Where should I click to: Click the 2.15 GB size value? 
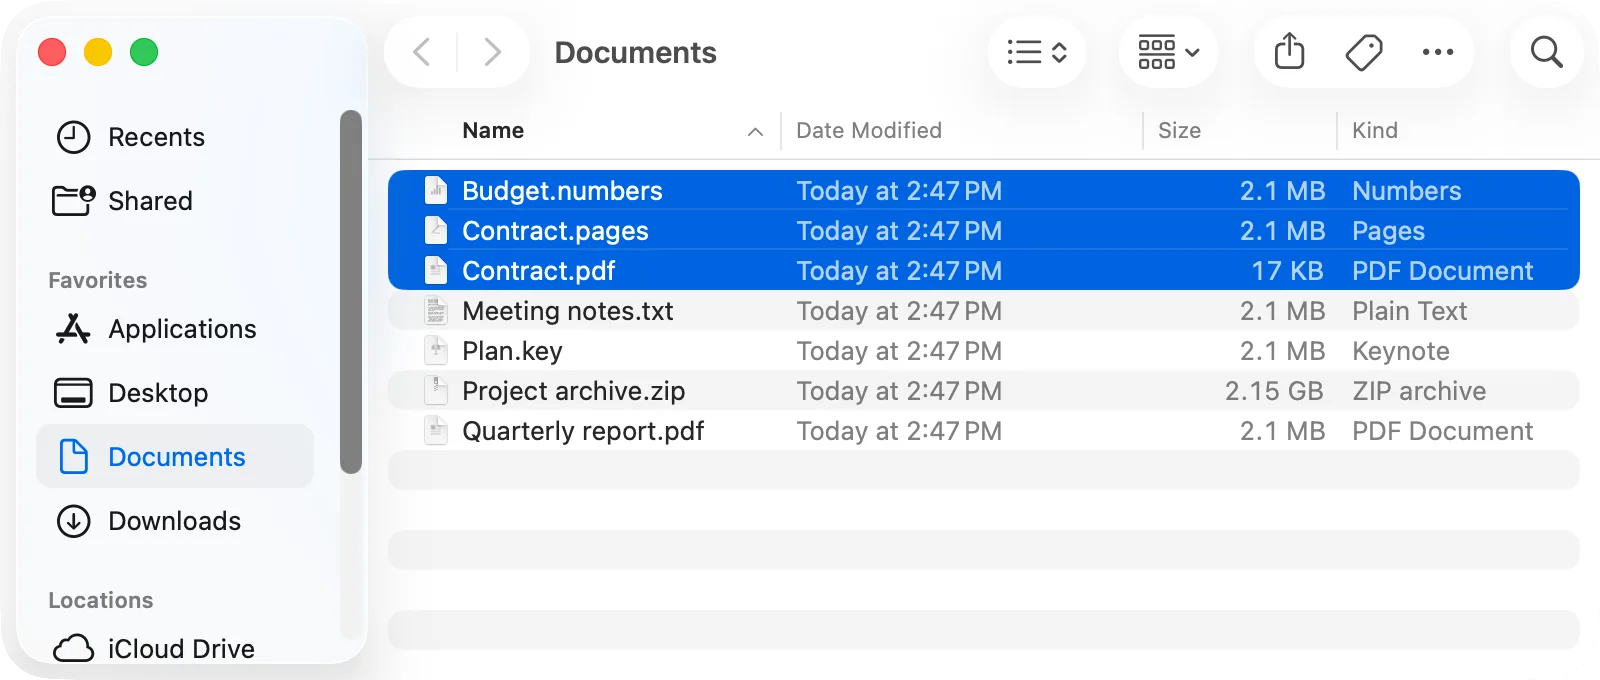click(x=1274, y=391)
